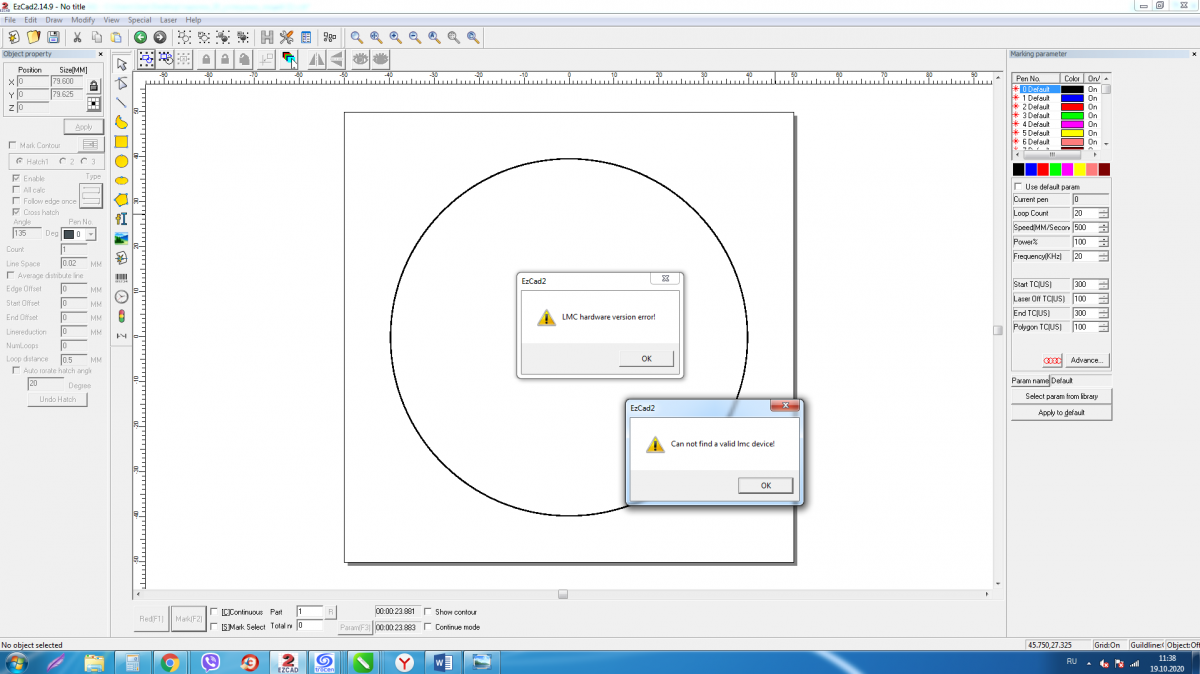Open the Draw menu
Screen dimensions: 1200x674
pos(54,20)
